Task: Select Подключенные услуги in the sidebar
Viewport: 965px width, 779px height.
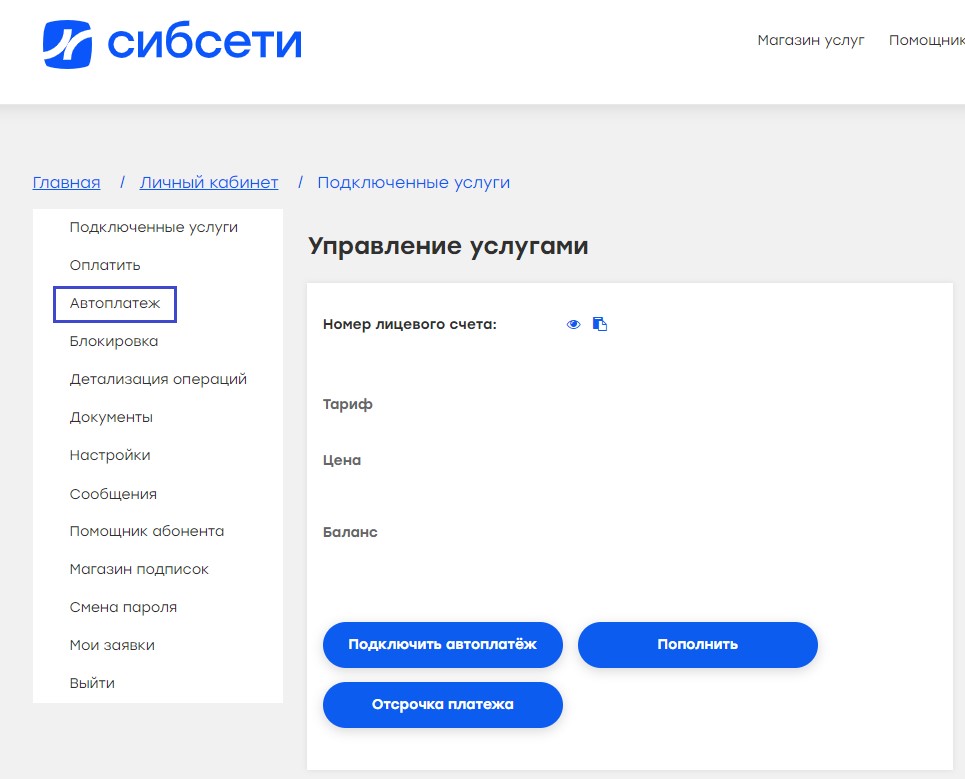Action: (x=154, y=227)
